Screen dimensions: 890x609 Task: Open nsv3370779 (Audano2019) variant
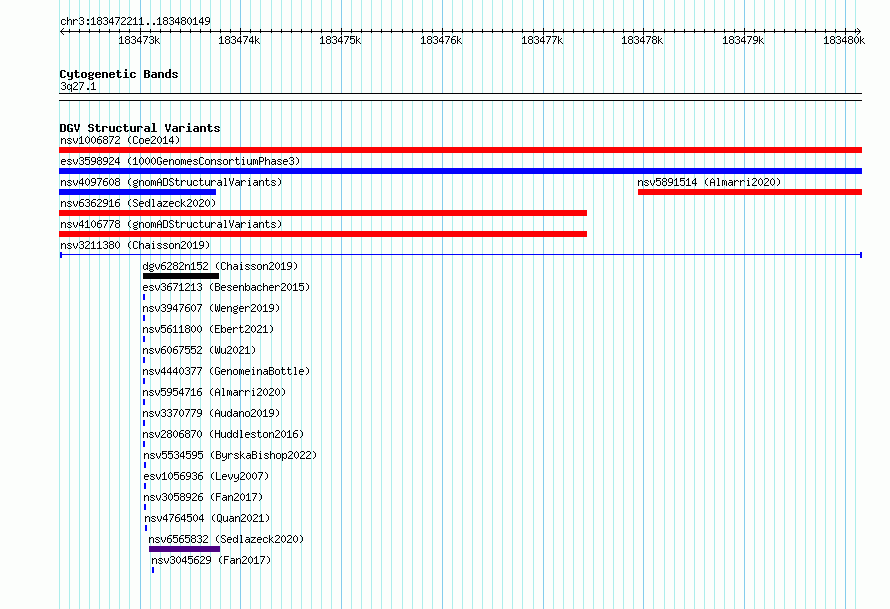click(x=211, y=413)
